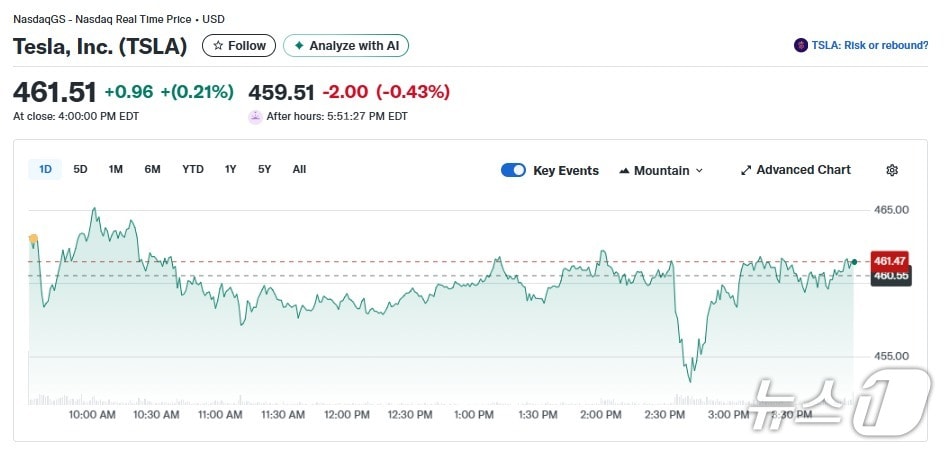This screenshot has height=450, width=945.
Task: Click the 461.47 red price label
Action: (889, 260)
